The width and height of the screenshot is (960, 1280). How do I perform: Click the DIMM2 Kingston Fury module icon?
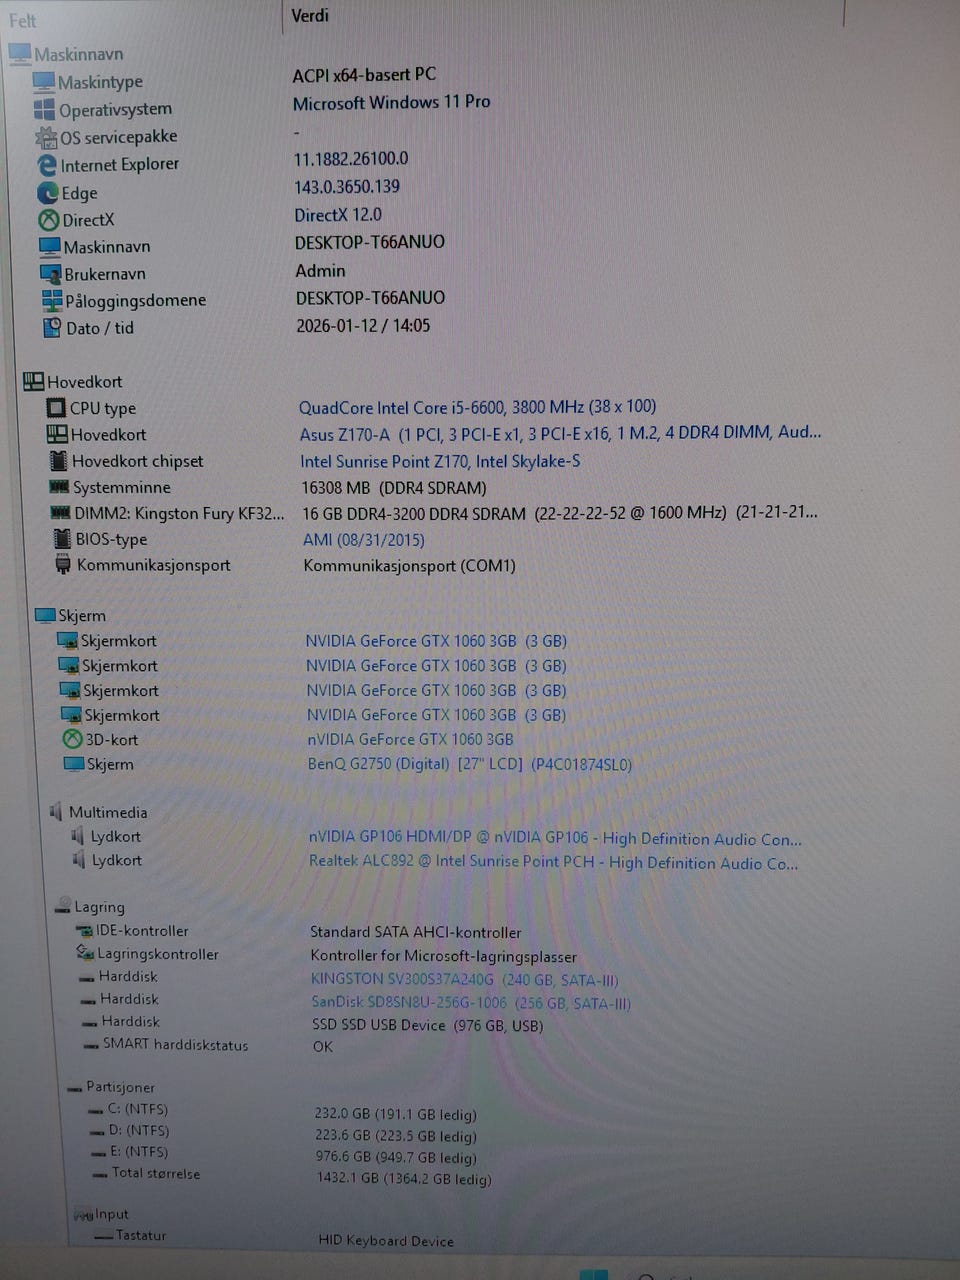60,513
